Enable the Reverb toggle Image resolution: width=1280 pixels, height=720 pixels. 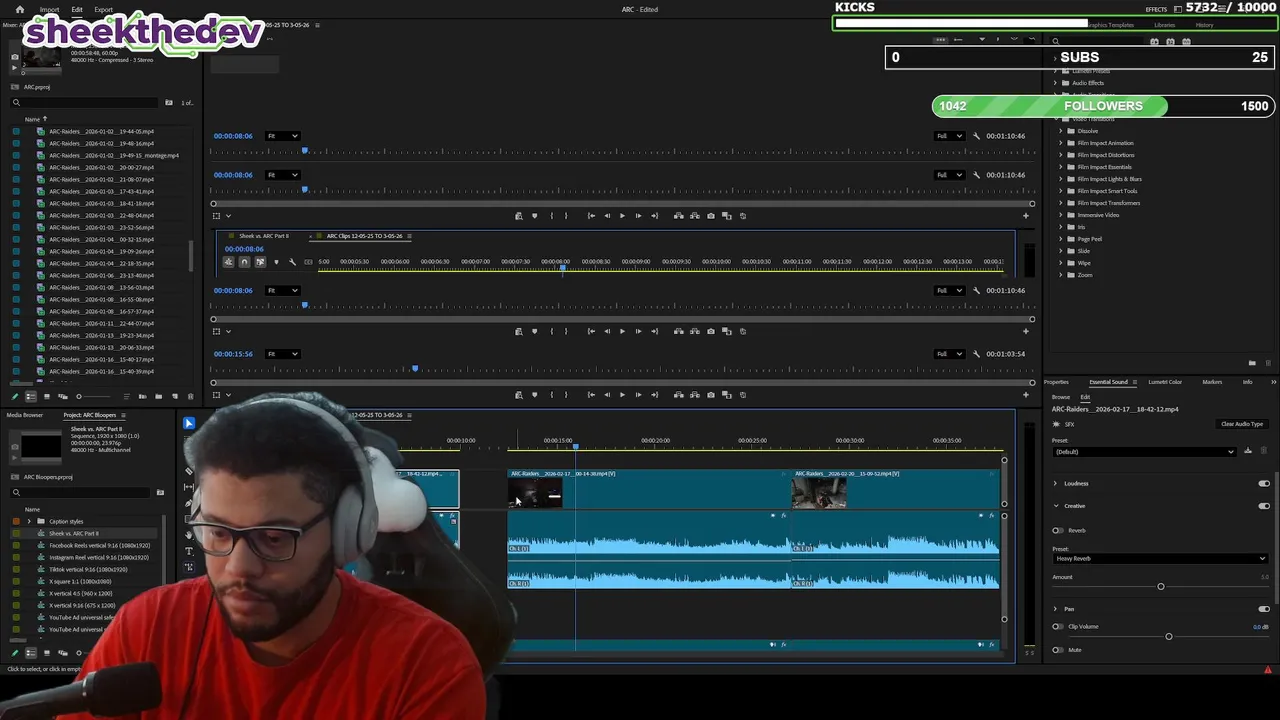tap(1058, 531)
